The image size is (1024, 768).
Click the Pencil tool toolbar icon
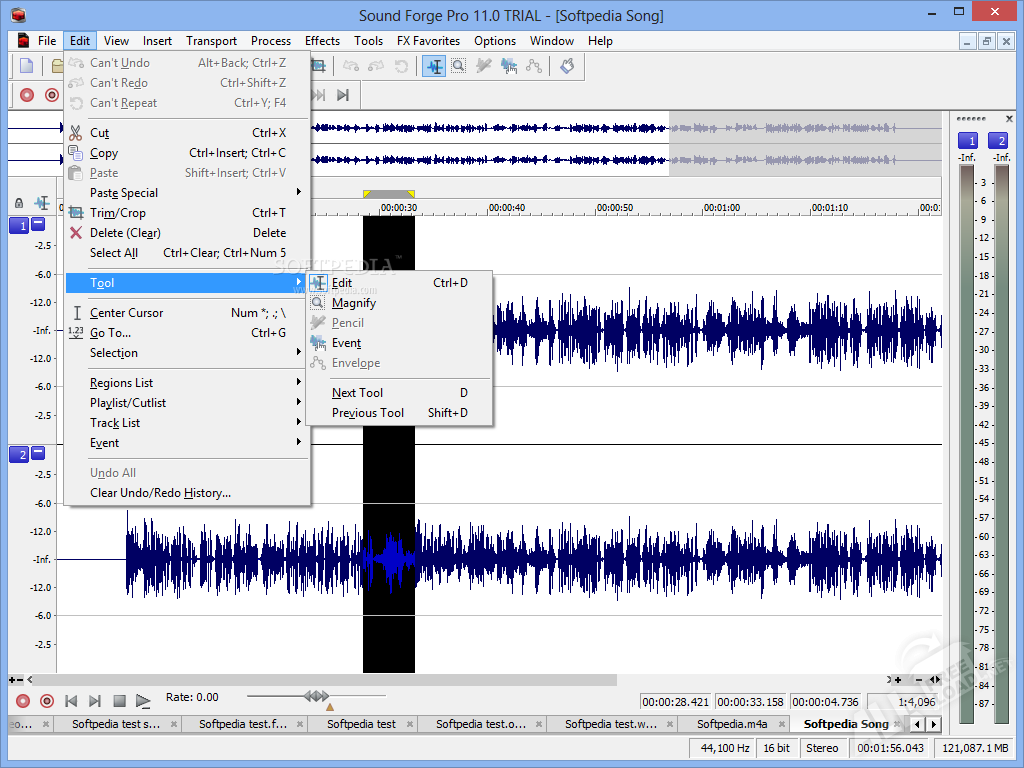point(484,66)
